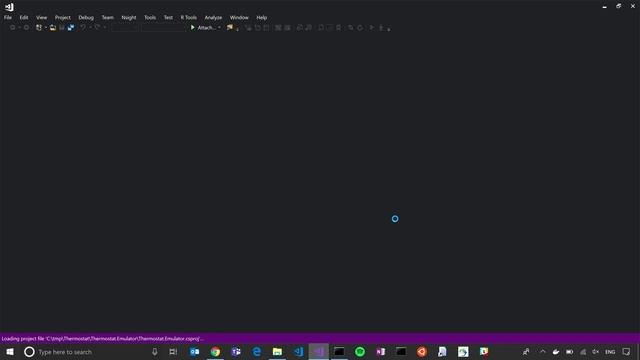The width and height of the screenshot is (640, 360).
Task: Open File Explorer from the taskbar
Action: click(x=277, y=352)
